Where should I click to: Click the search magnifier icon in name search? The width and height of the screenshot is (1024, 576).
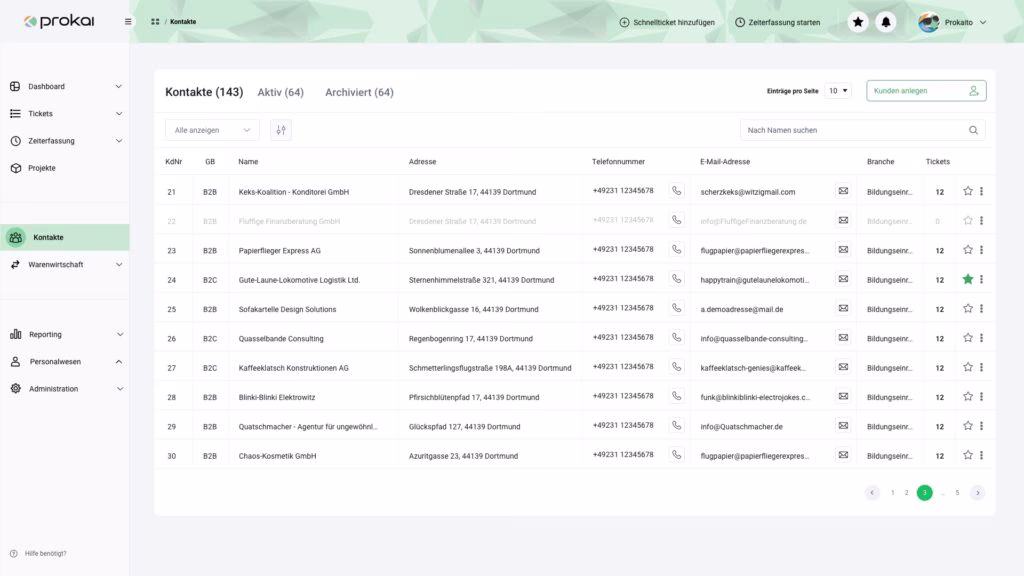pyautogui.click(x=973, y=130)
